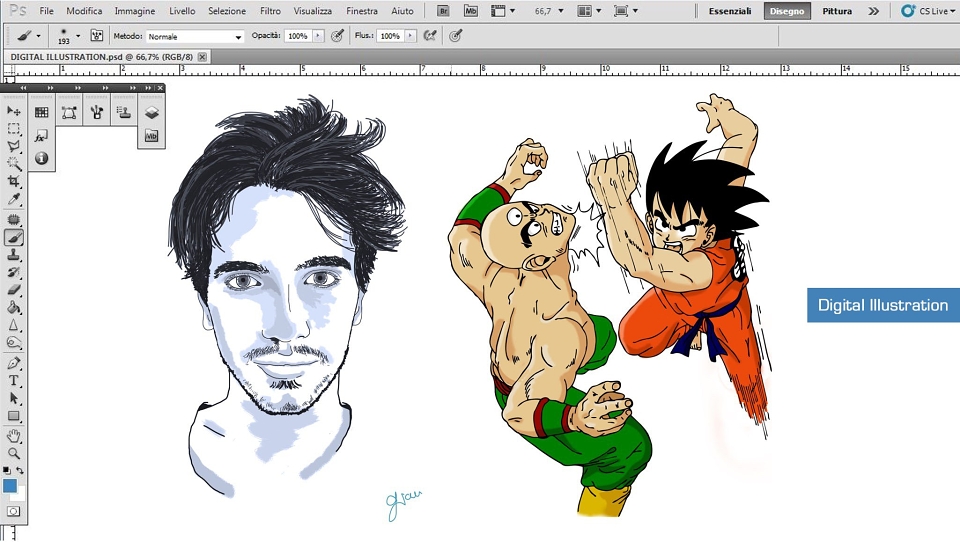Select the Brush tool in the toolbox
The height and width of the screenshot is (542, 960).
[x=13, y=238]
